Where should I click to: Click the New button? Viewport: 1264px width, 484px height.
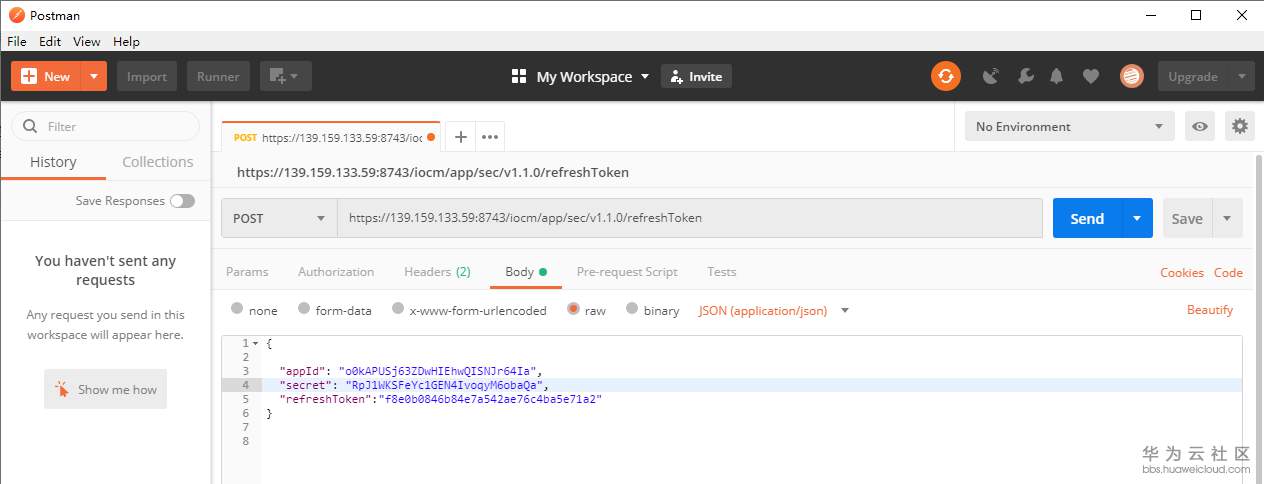tap(46, 76)
